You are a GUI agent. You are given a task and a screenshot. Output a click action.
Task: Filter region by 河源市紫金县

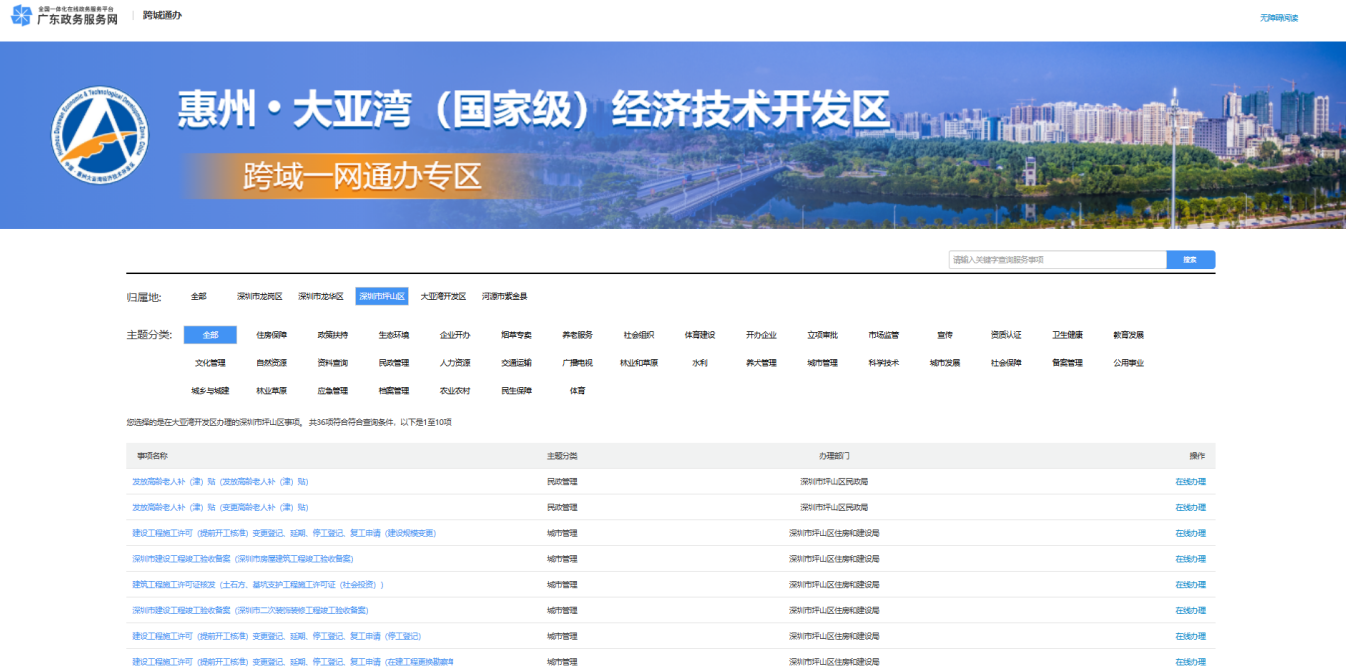[x=504, y=297]
